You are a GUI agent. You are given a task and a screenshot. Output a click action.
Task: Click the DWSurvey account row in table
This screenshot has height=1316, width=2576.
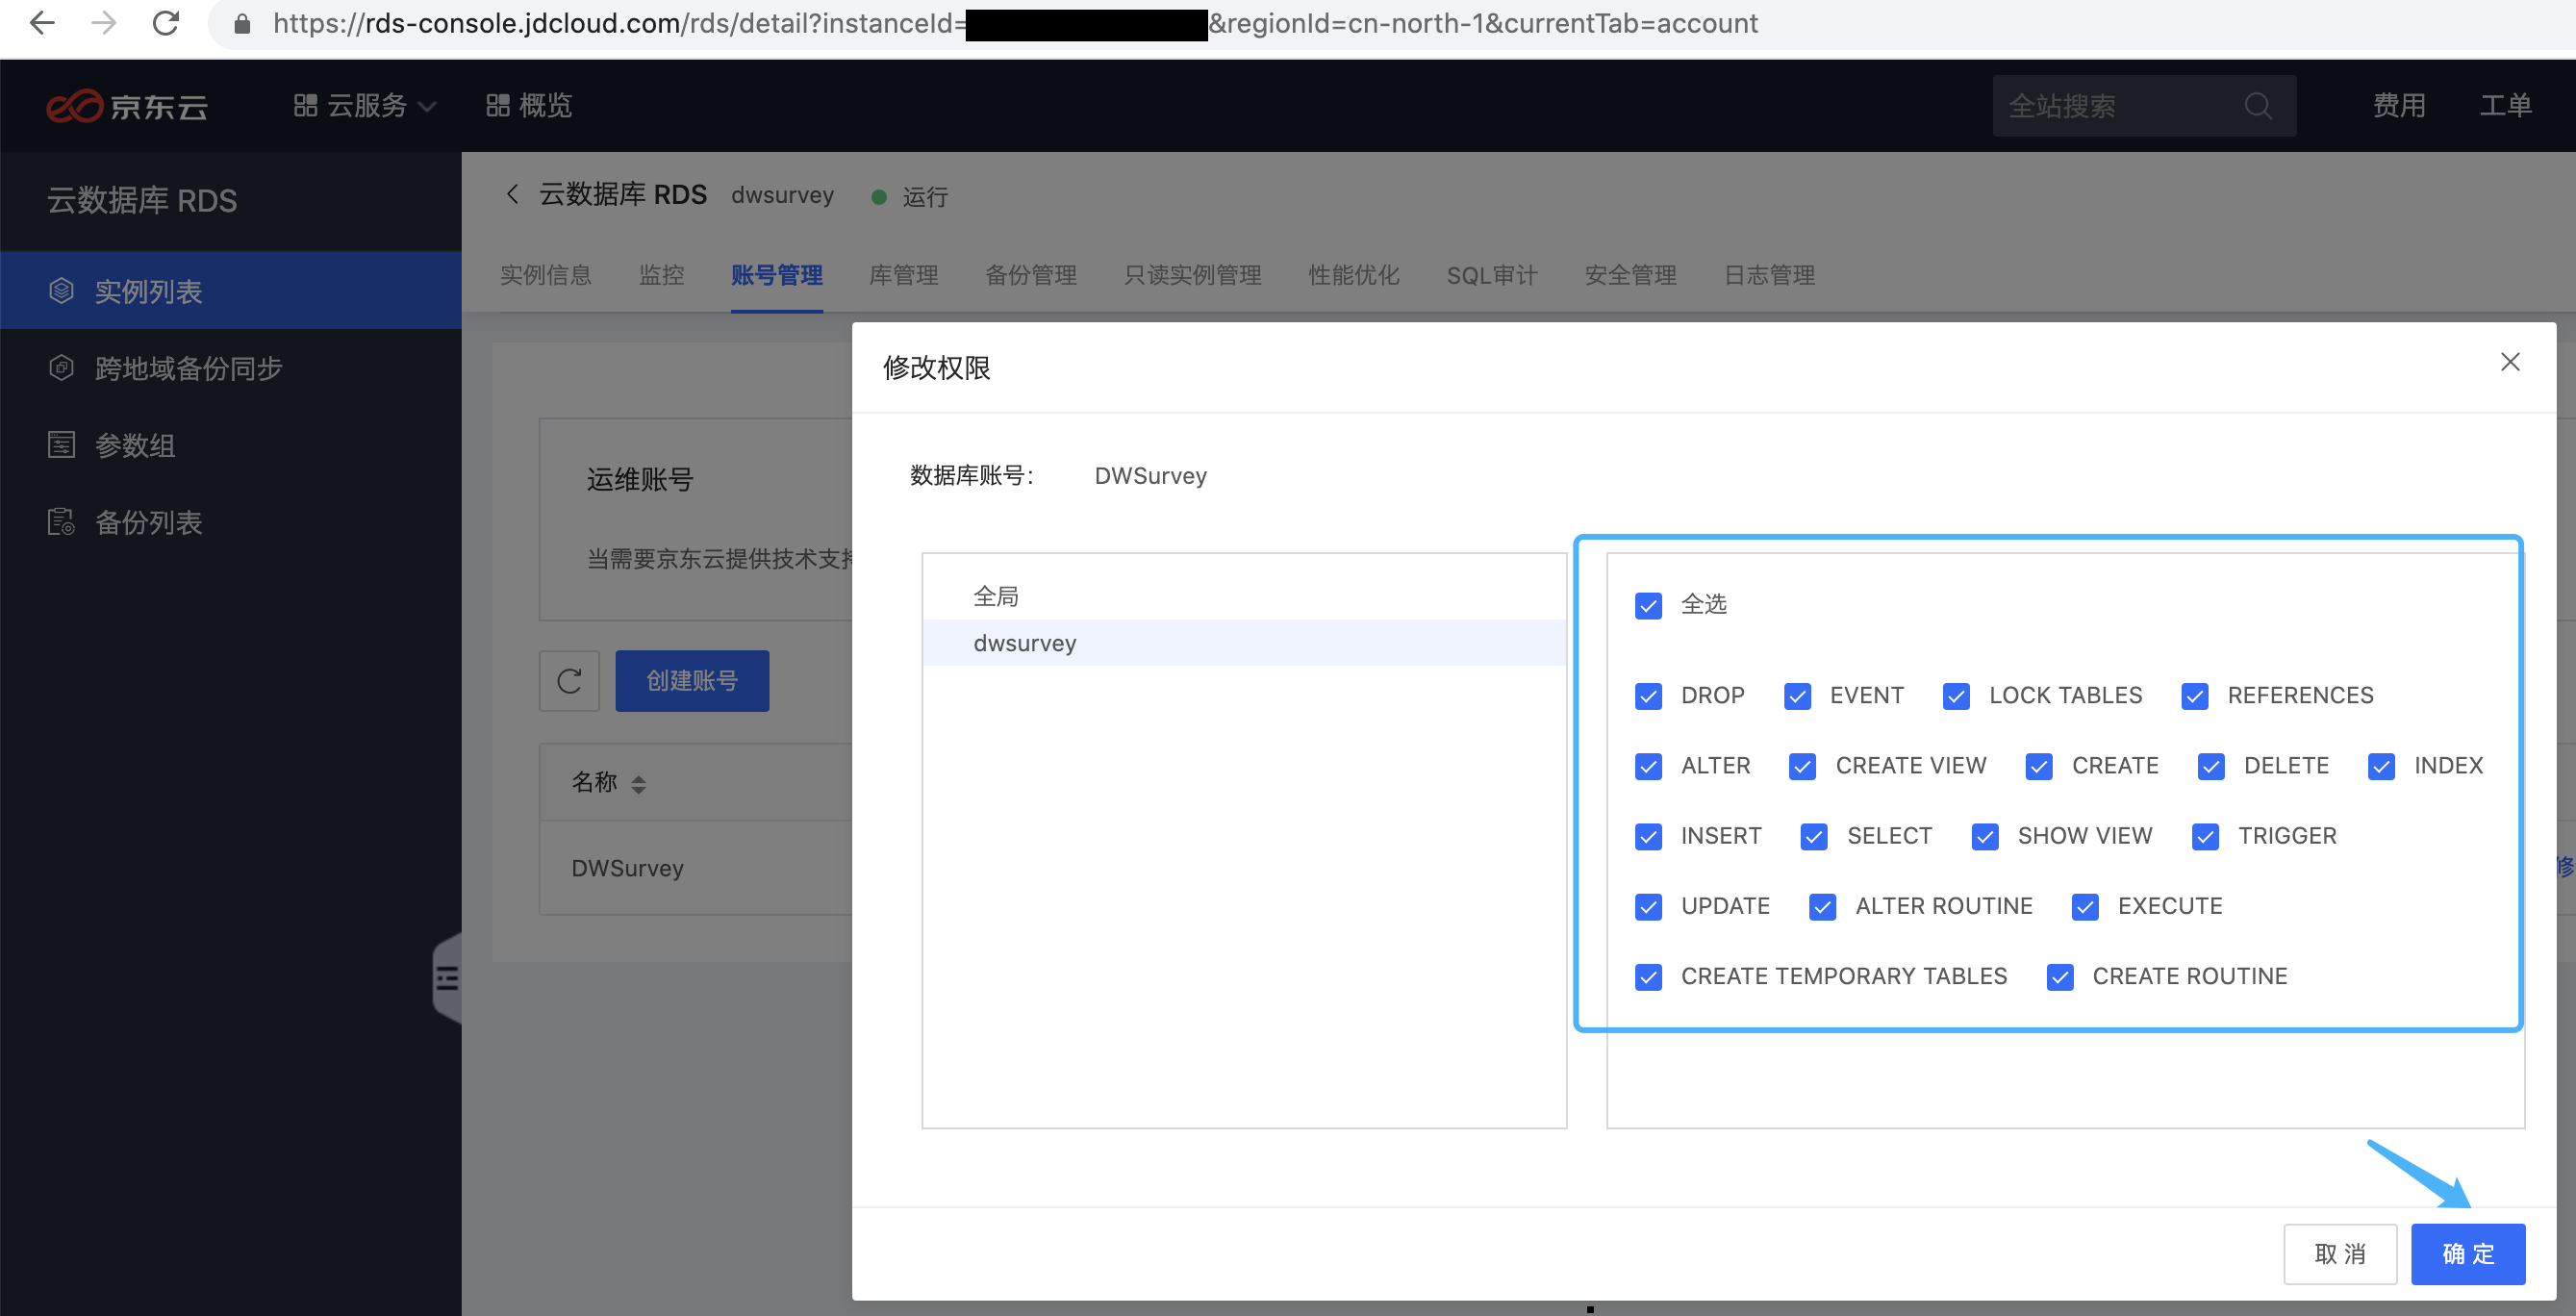pyautogui.click(x=697, y=868)
